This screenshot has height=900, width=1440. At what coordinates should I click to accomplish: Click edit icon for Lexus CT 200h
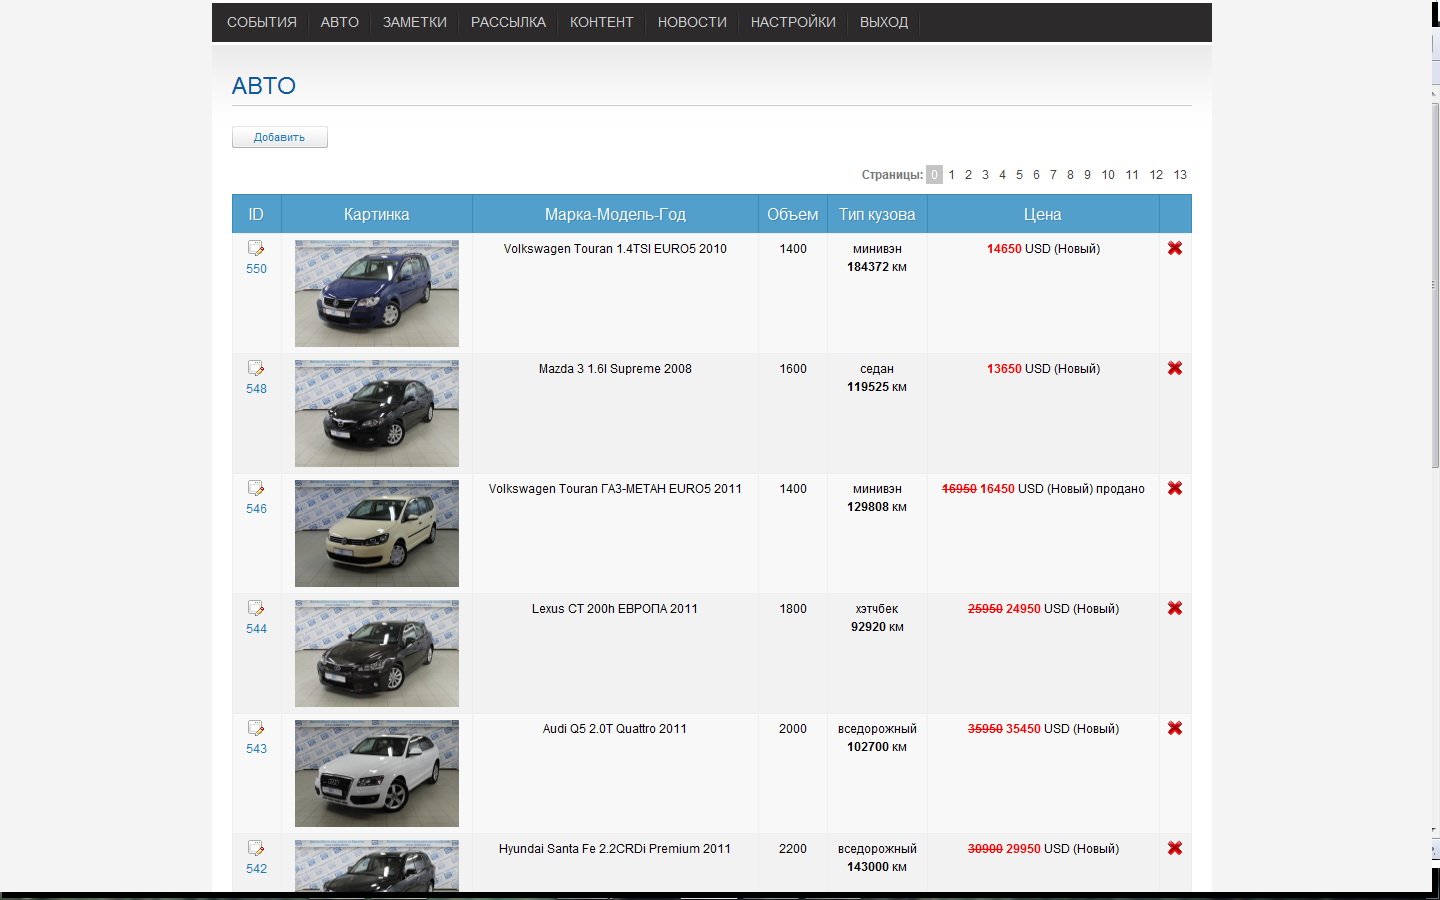point(256,608)
